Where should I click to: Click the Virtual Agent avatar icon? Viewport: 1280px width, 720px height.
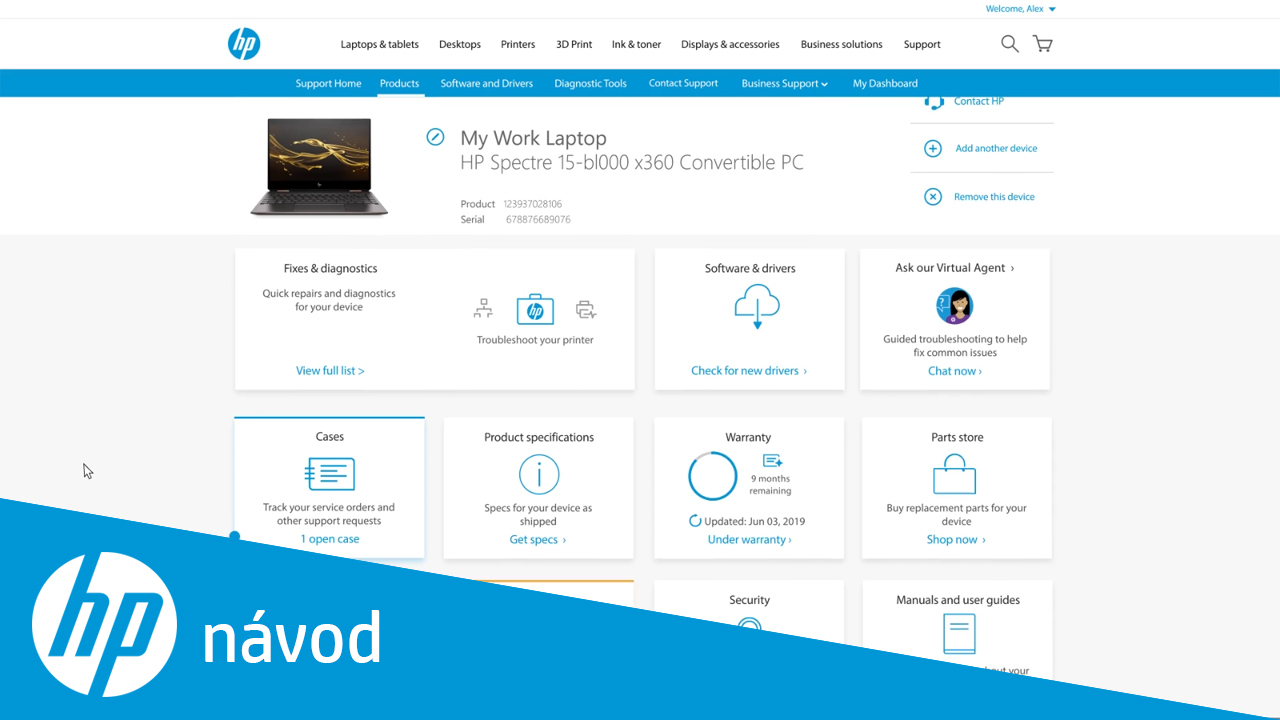pos(954,306)
